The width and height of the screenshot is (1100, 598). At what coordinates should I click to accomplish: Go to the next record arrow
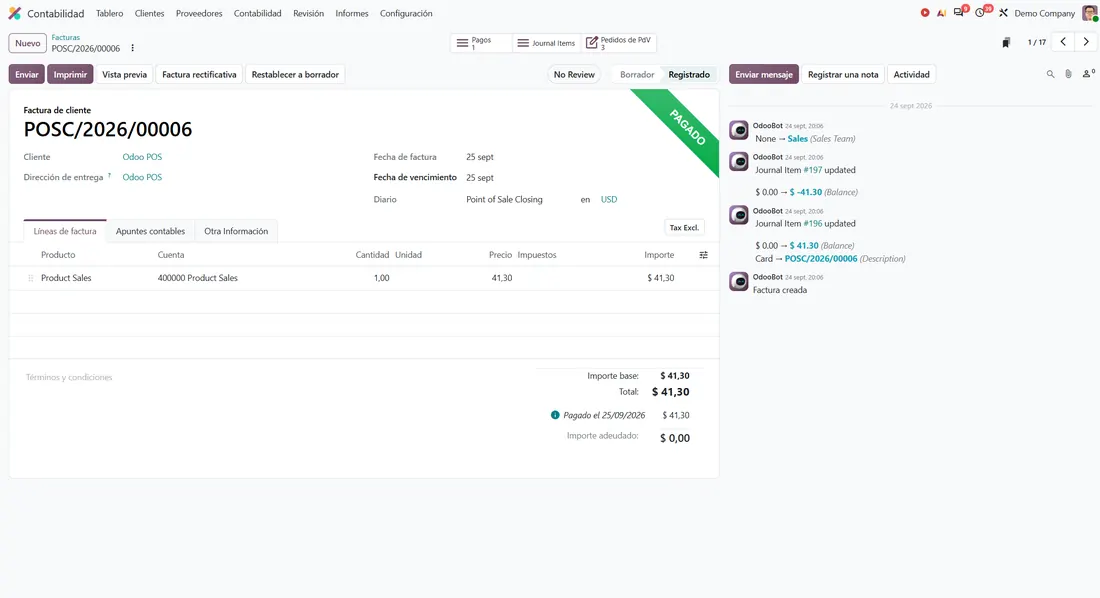pyautogui.click(x=1086, y=42)
